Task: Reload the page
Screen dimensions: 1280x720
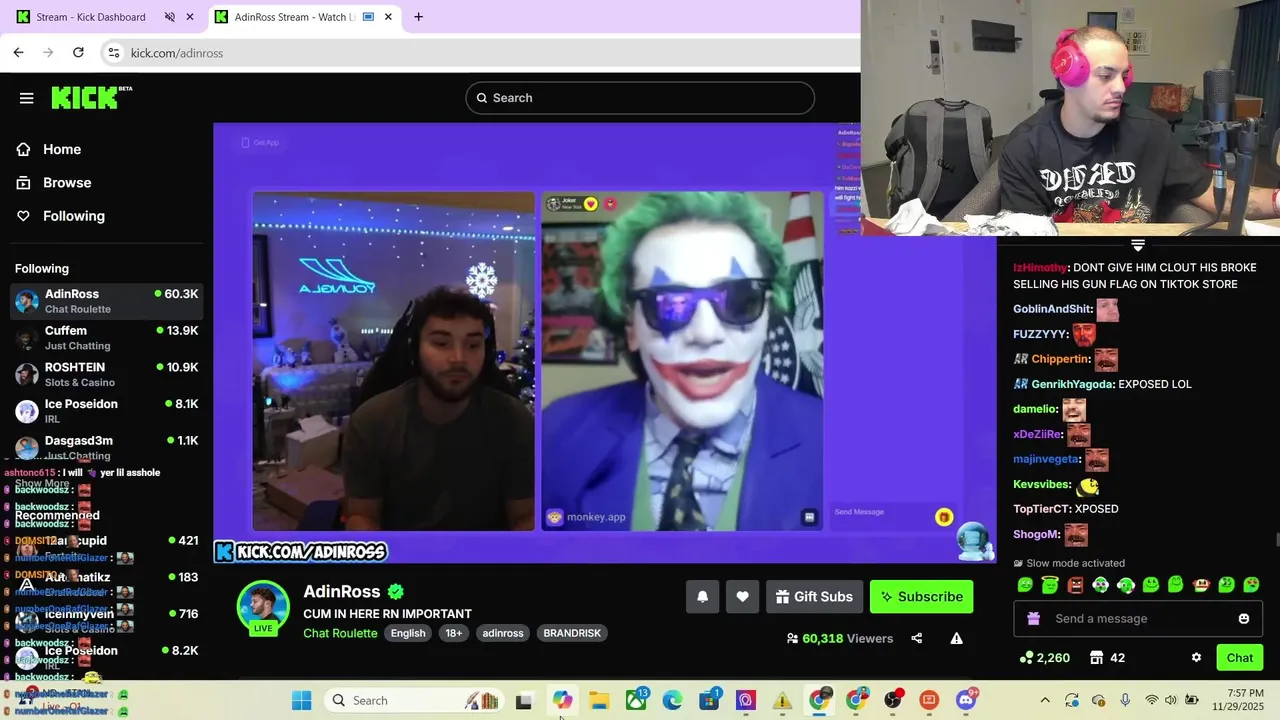Action: point(78,53)
